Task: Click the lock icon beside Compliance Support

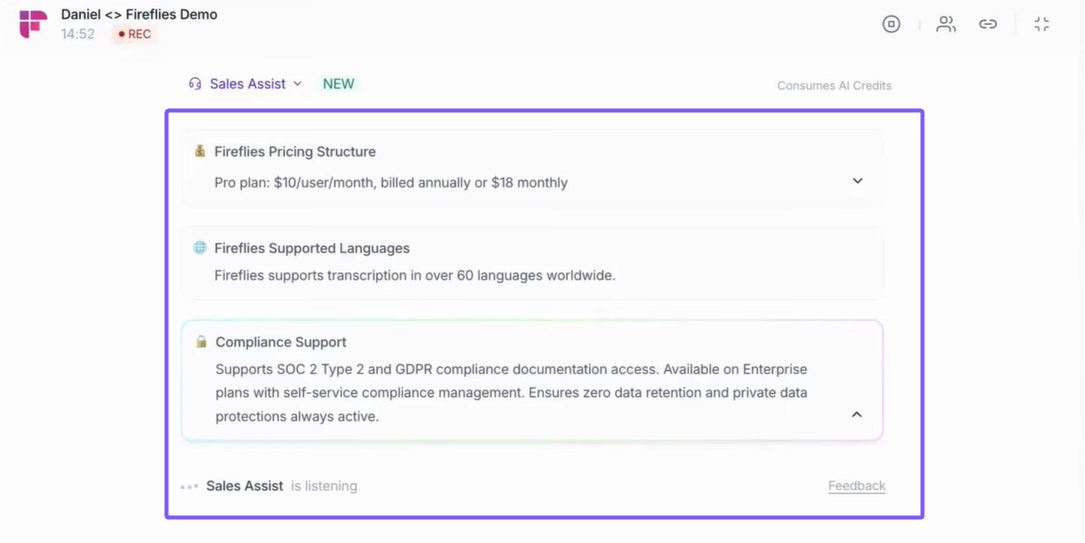Action: [201, 342]
